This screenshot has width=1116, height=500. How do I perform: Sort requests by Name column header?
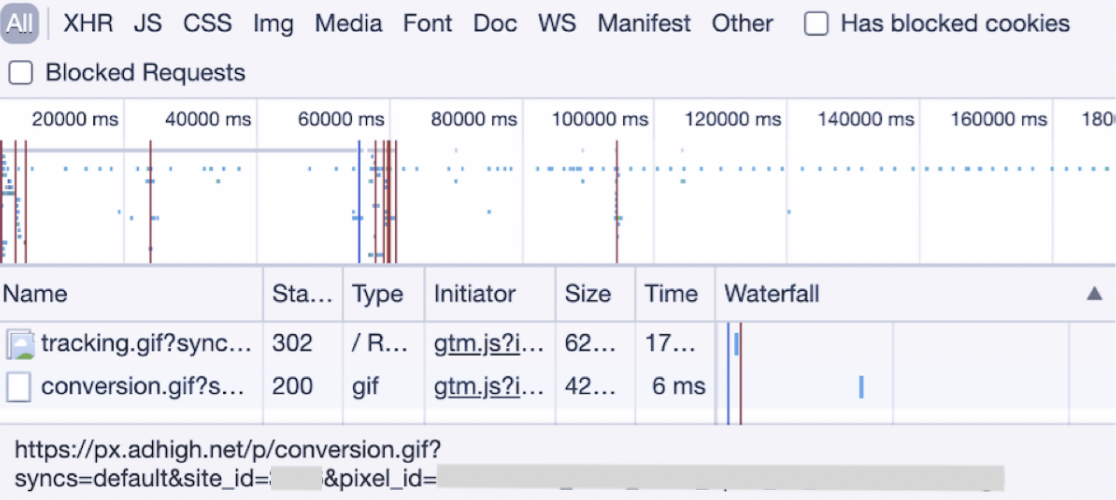click(x=35, y=294)
